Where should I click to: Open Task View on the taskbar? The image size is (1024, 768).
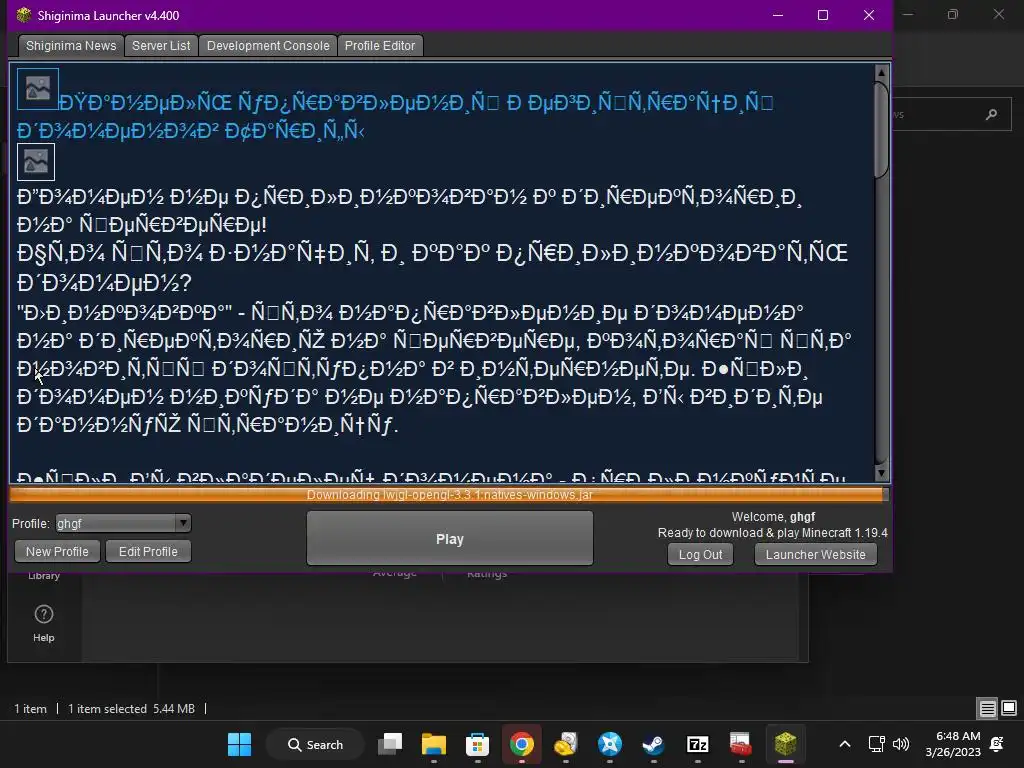pyautogui.click(x=391, y=744)
